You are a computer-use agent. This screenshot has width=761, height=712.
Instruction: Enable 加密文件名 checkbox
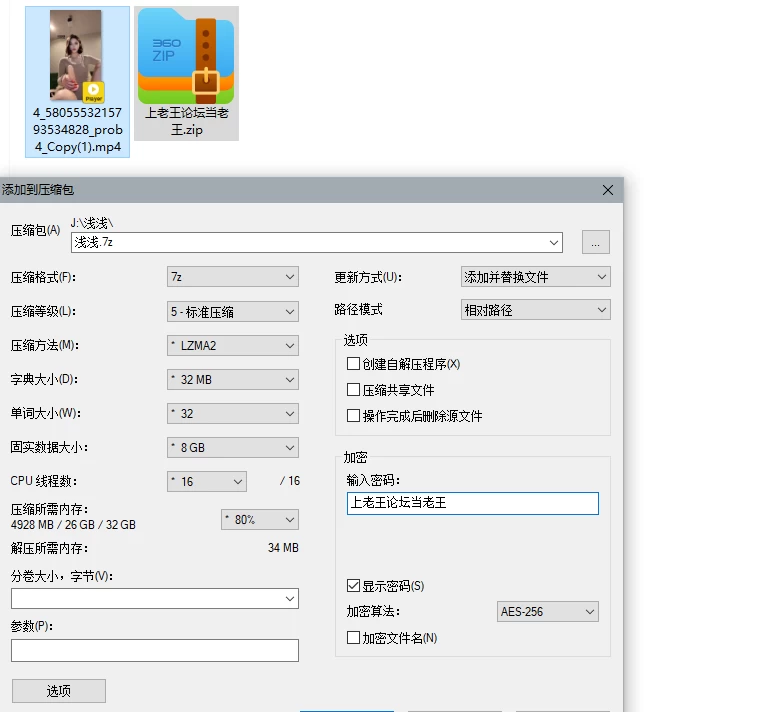[x=353, y=637]
